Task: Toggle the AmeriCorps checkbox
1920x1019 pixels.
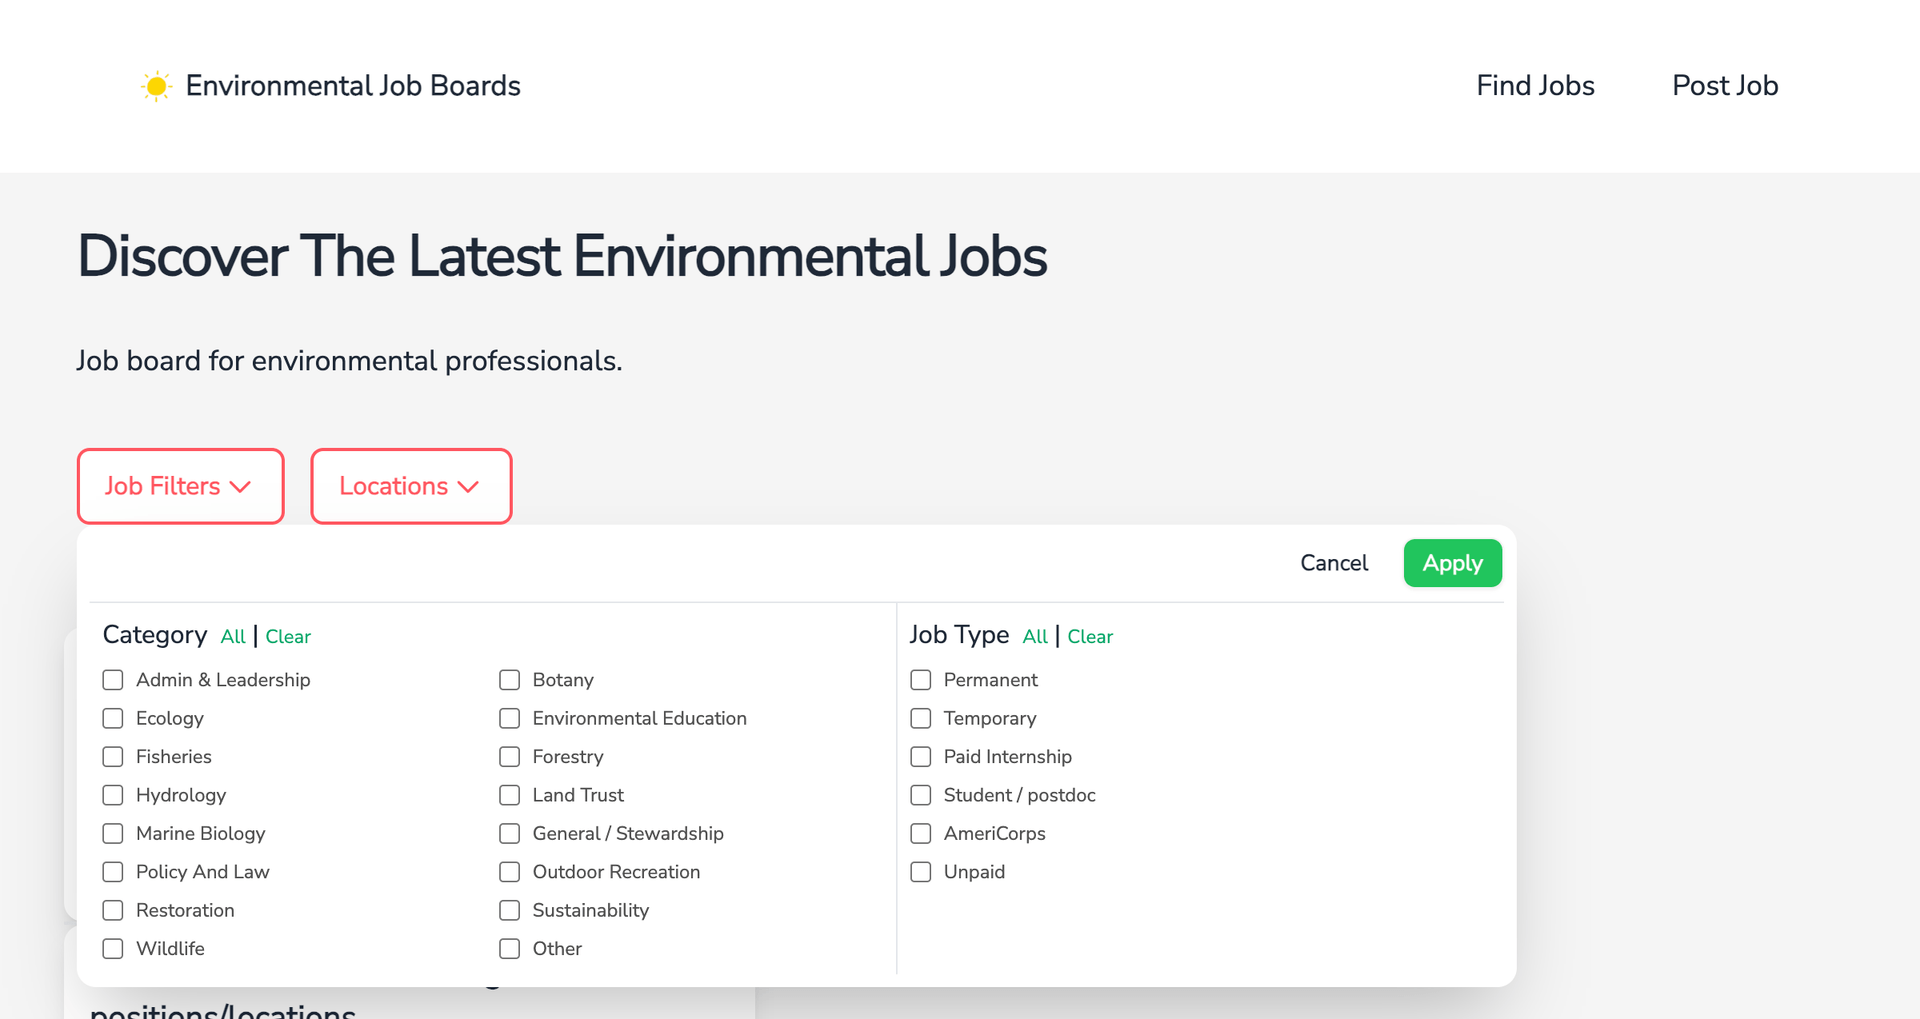Action: [921, 834]
